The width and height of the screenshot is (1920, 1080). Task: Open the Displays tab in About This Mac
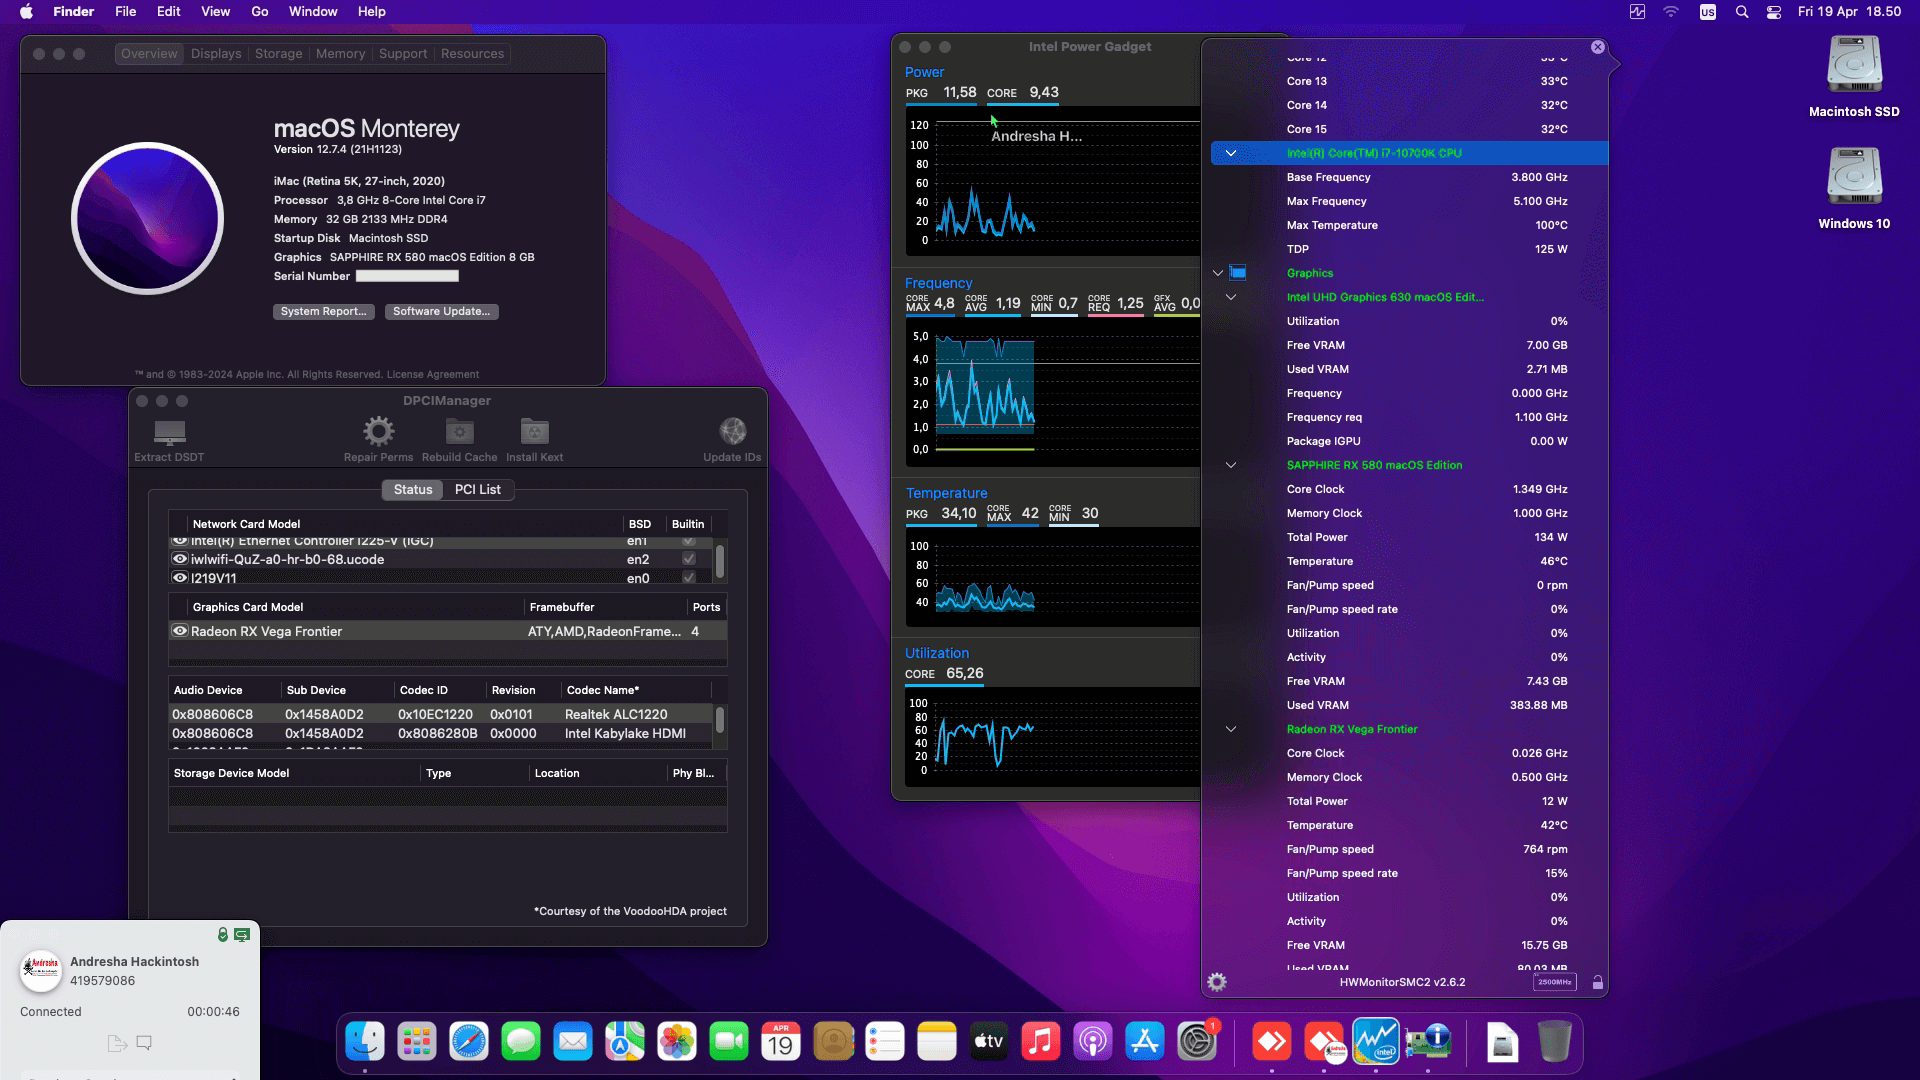pos(216,53)
